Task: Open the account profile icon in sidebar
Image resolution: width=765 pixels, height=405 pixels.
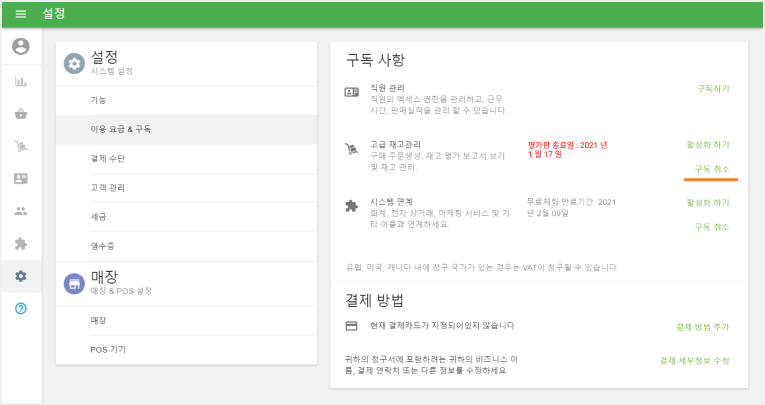Action: pos(21,46)
